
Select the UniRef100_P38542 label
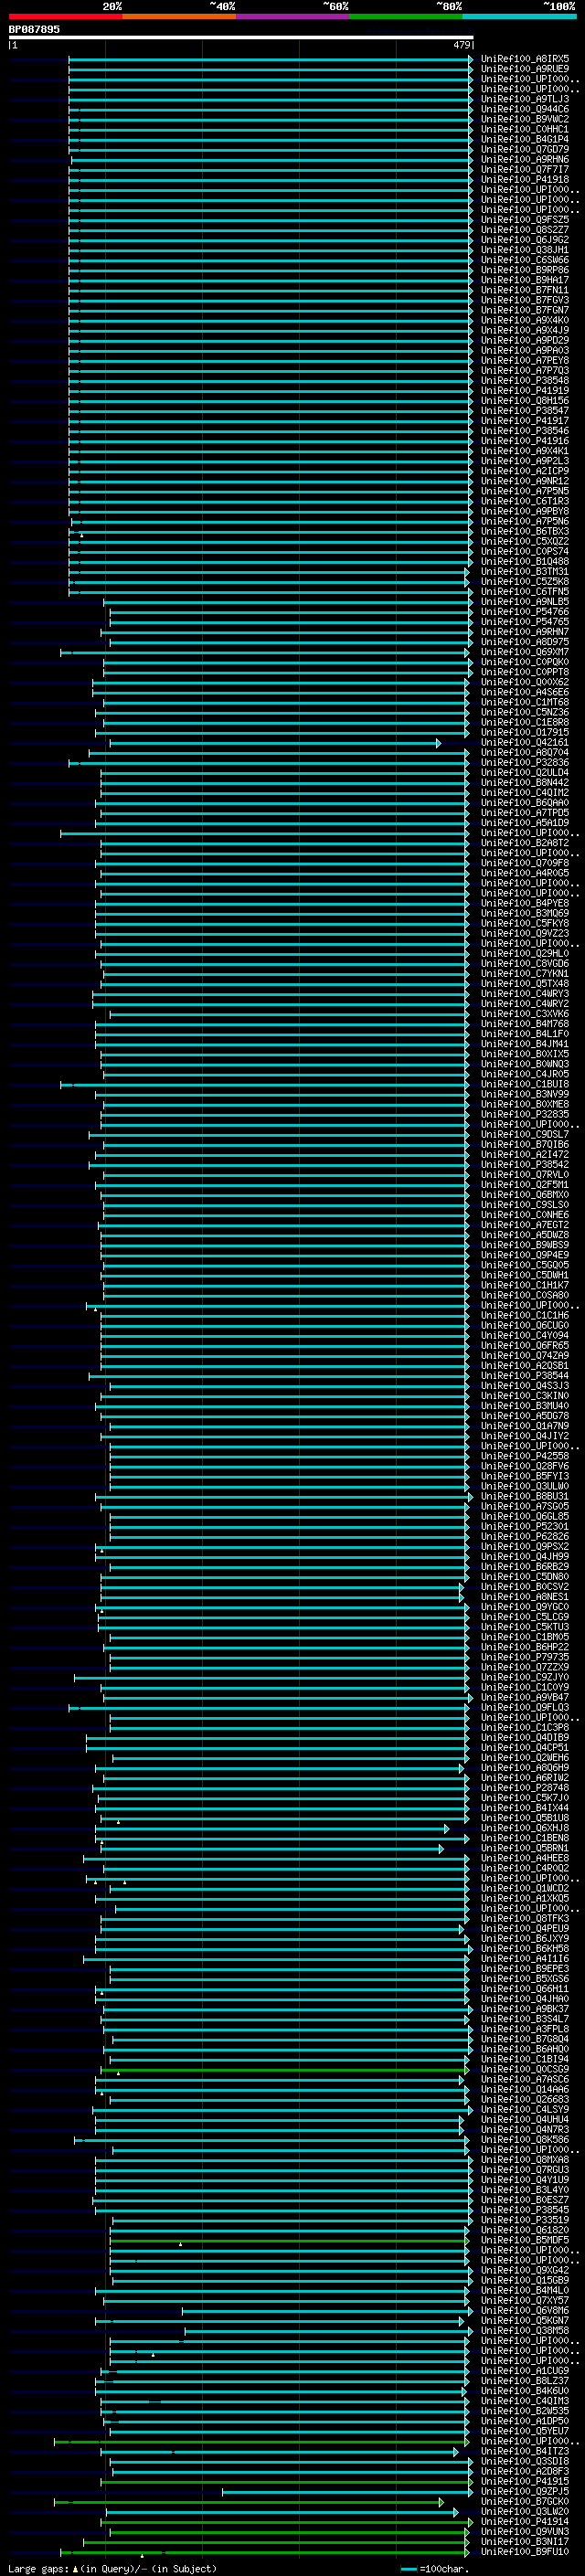(x=524, y=1165)
